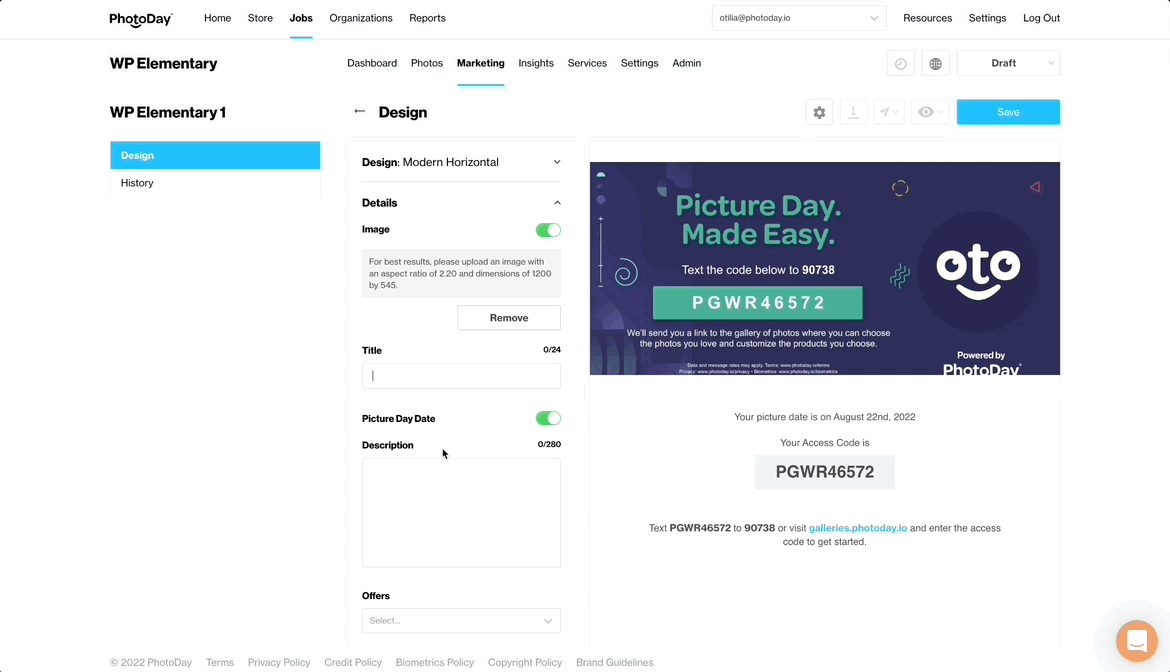Open design settings with gear icon

click(819, 113)
